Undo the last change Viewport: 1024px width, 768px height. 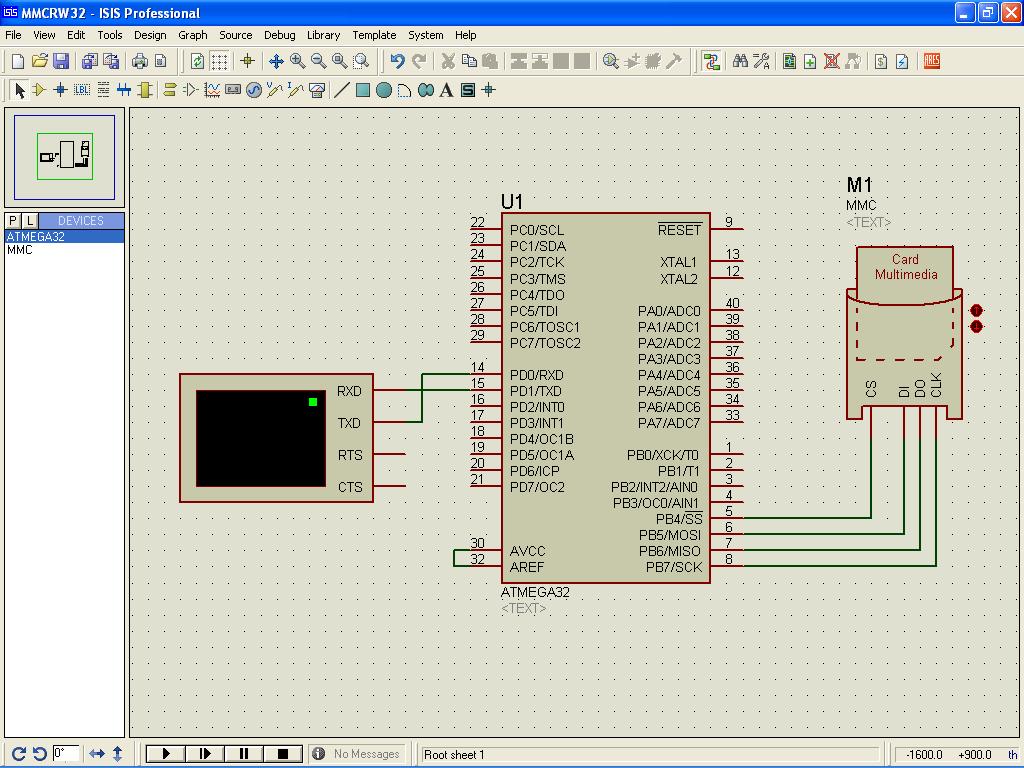397,61
